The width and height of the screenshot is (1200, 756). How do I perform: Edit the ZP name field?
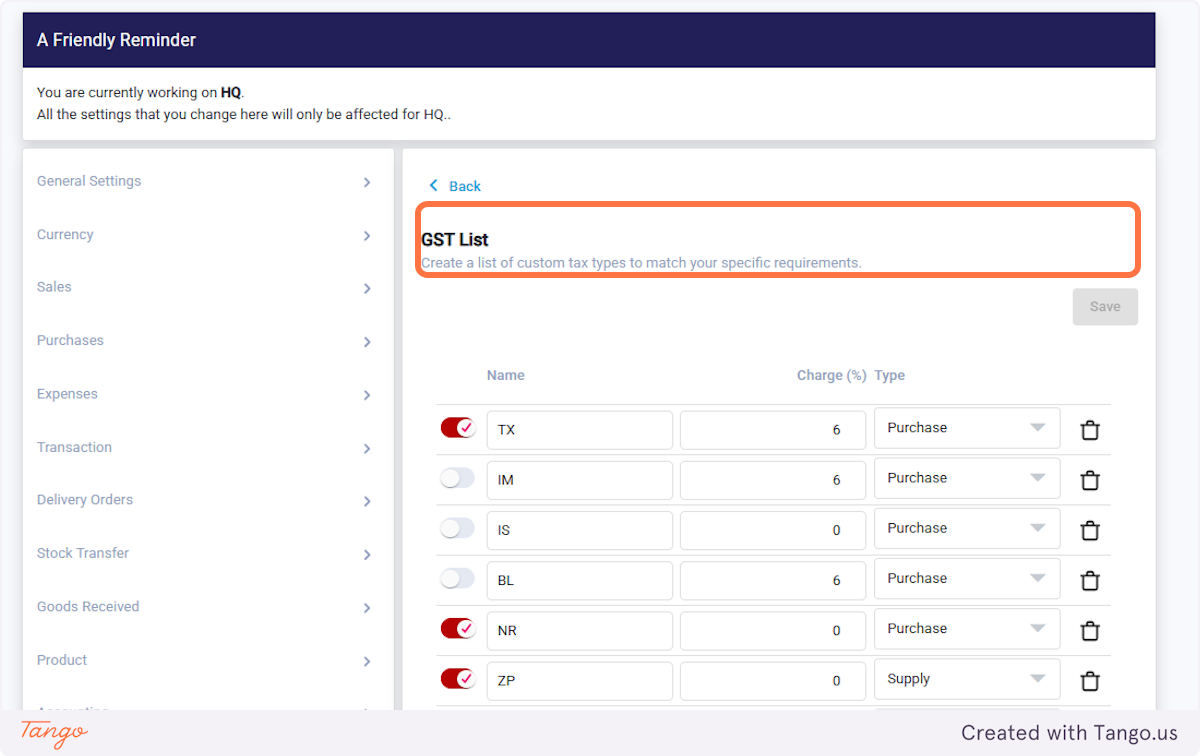coord(580,681)
